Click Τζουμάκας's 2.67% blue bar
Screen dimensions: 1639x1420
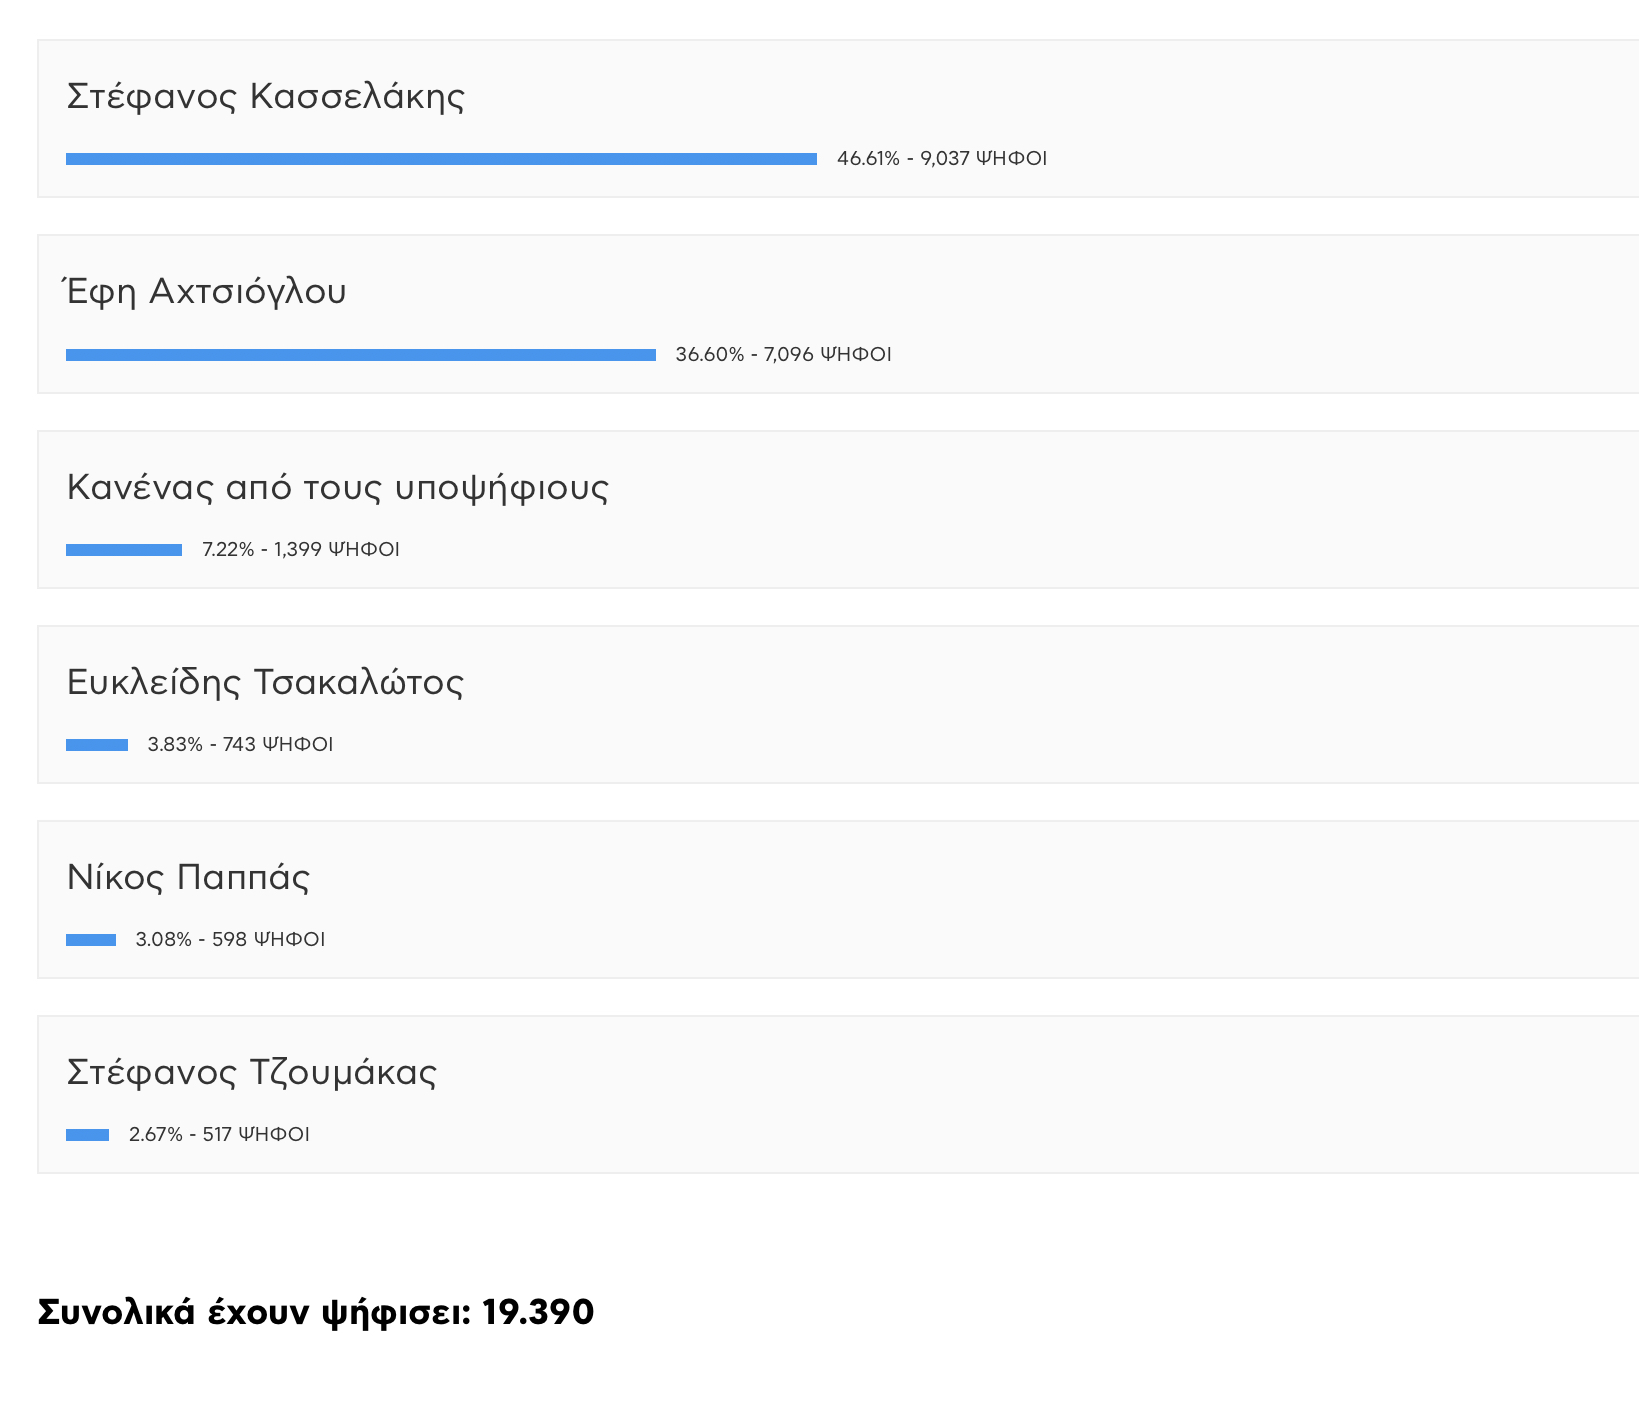pyautogui.click(x=87, y=1135)
